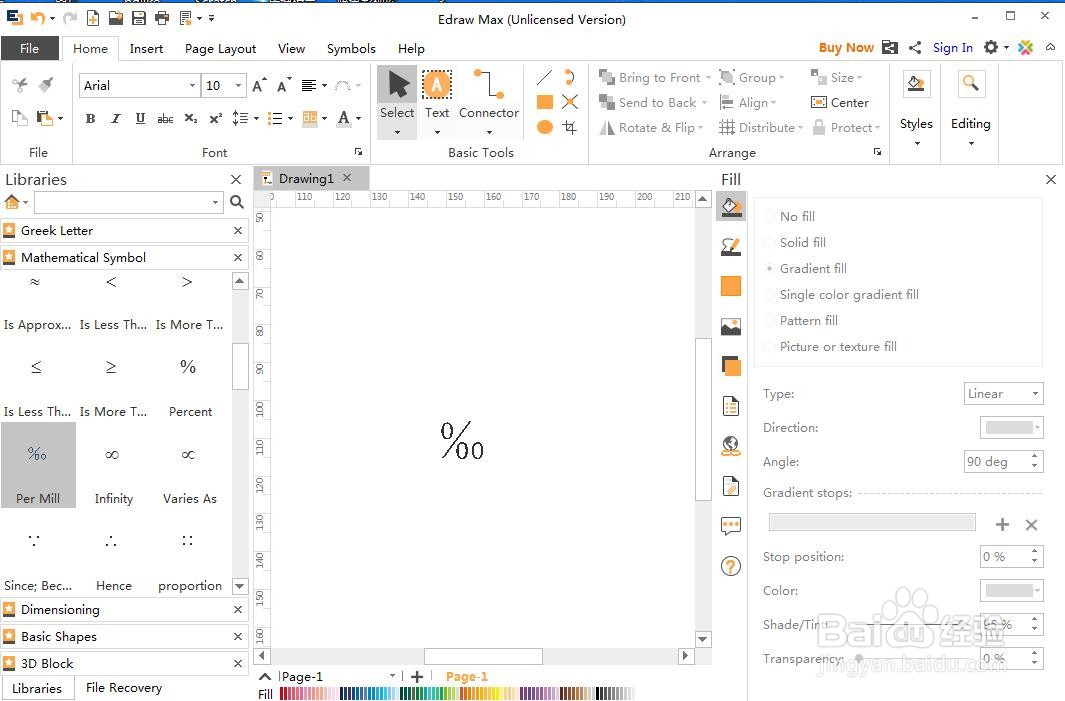Click the Center arrange button
The width and height of the screenshot is (1065, 701).
point(840,103)
